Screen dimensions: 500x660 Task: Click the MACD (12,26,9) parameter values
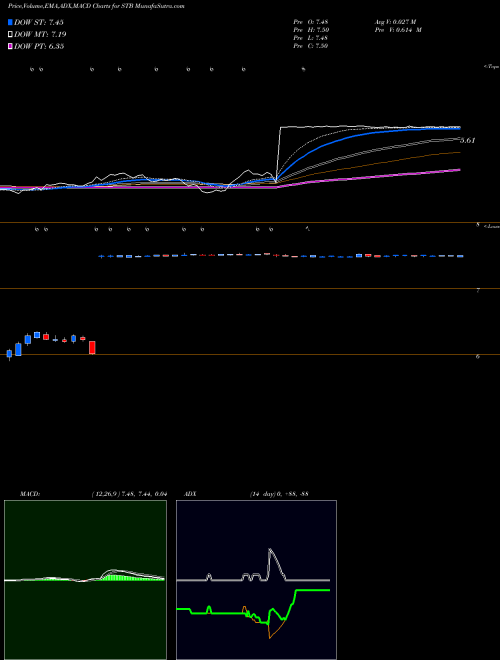click(x=129, y=494)
